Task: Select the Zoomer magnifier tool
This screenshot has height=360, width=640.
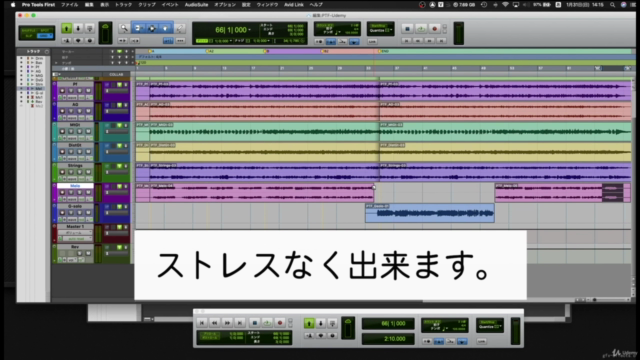Action: click(124, 29)
